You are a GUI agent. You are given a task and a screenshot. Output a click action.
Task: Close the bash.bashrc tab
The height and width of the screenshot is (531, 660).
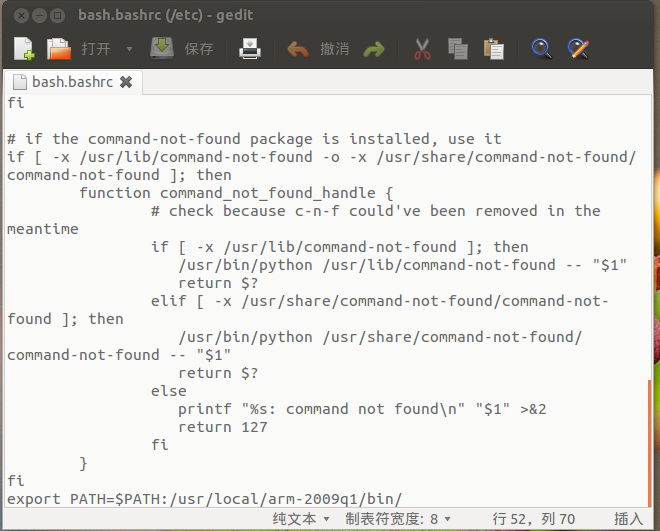[126, 82]
